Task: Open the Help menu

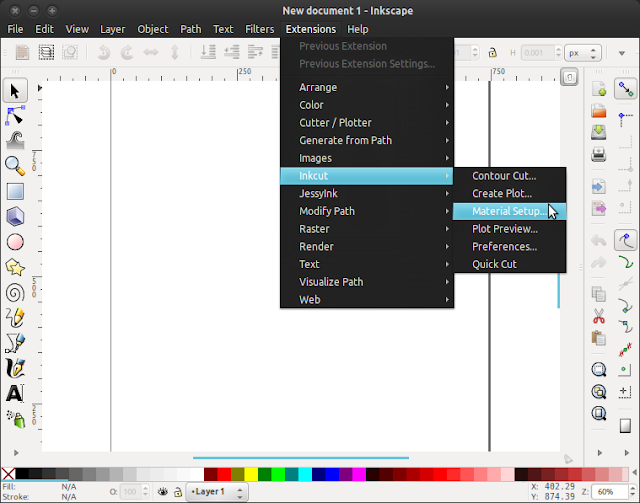Action: (x=358, y=29)
